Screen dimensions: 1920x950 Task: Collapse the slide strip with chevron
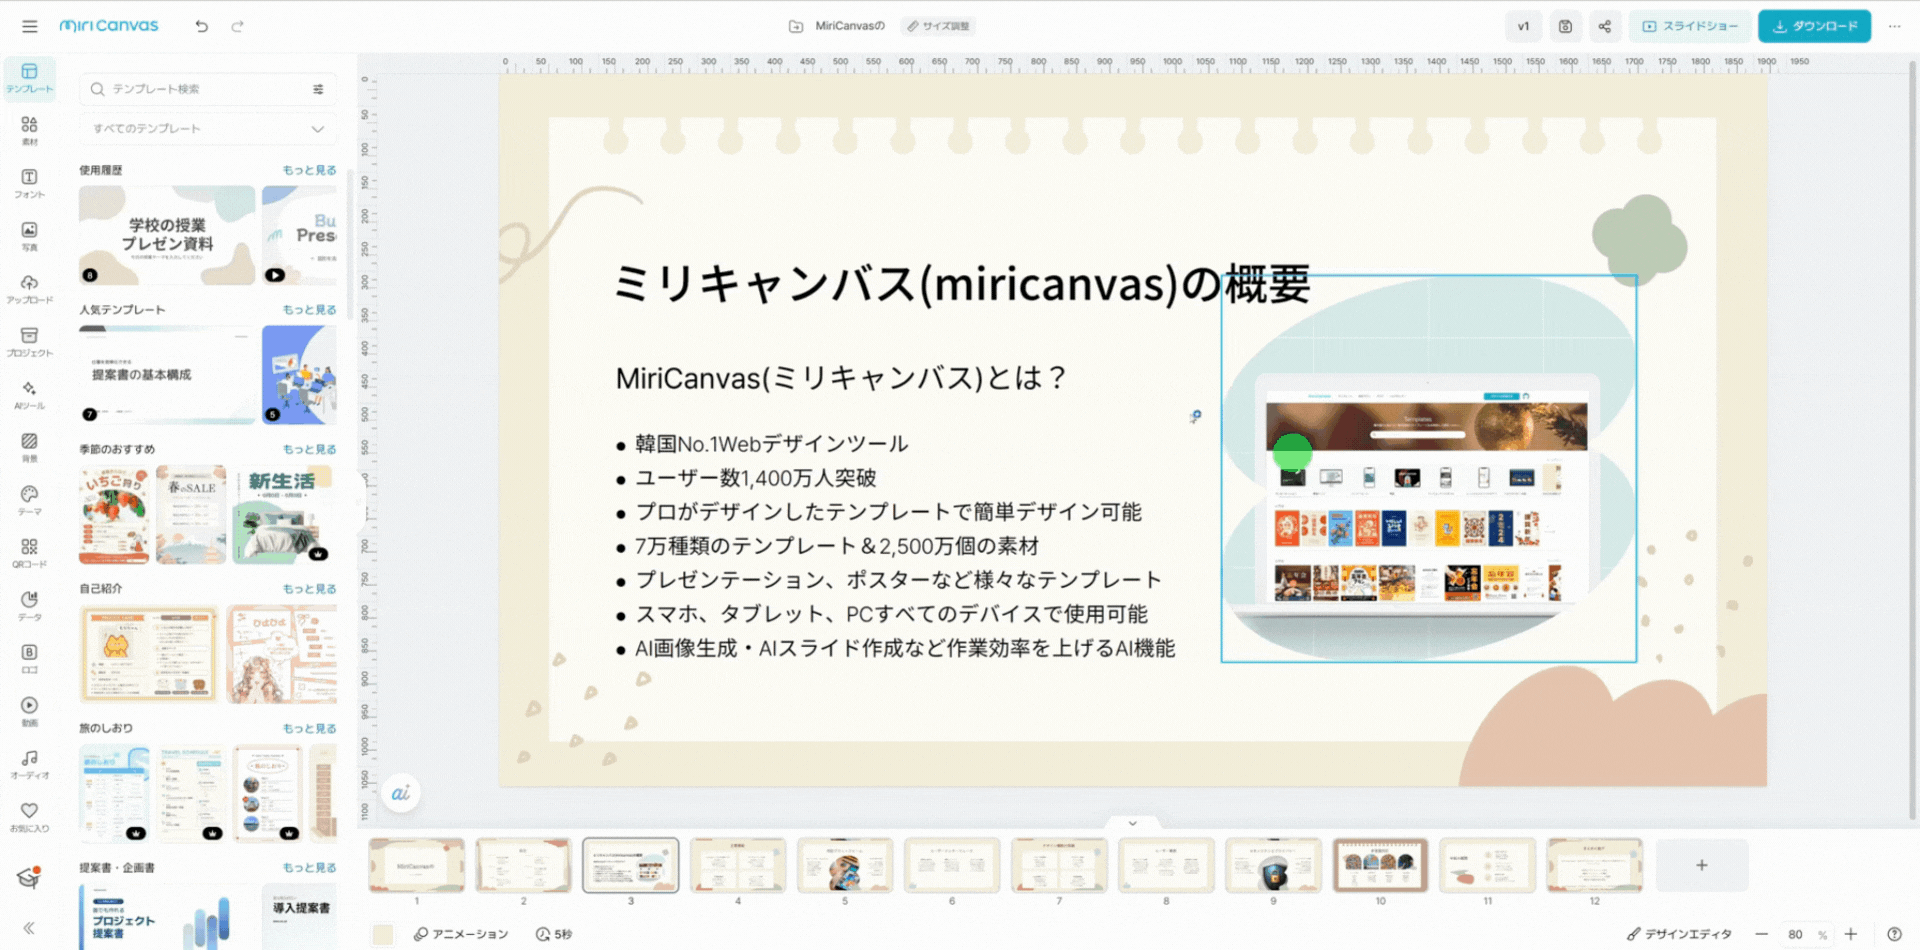(1132, 823)
